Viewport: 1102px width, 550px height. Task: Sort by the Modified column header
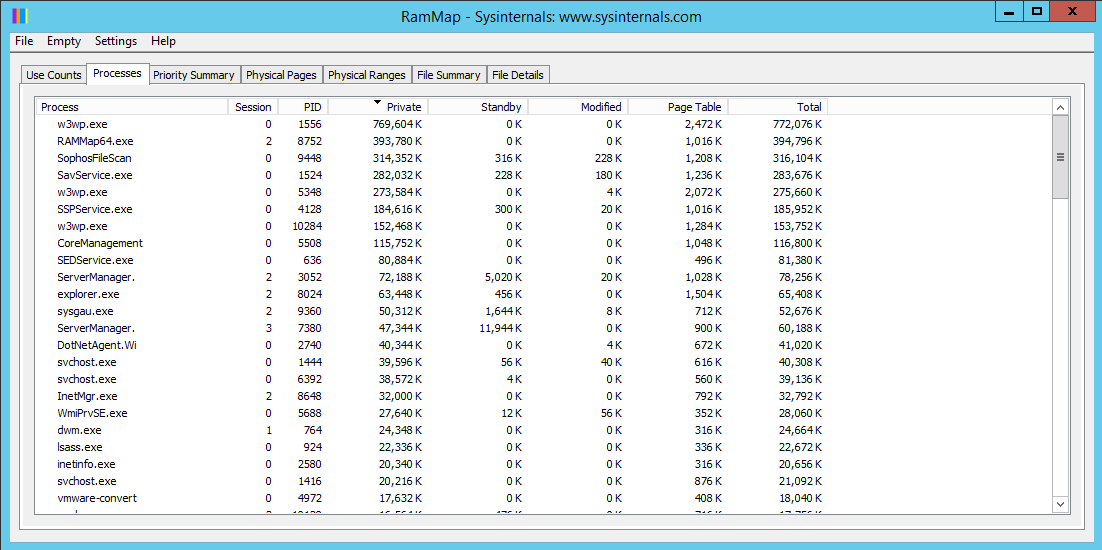click(578, 107)
